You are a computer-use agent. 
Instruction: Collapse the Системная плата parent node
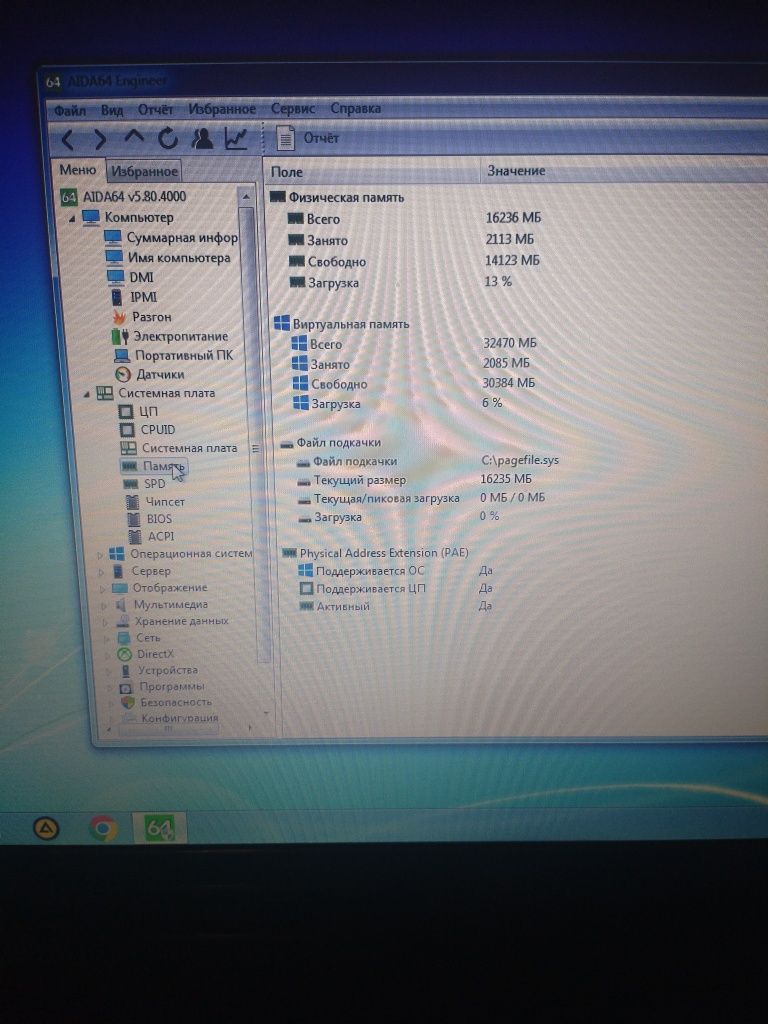pos(86,394)
